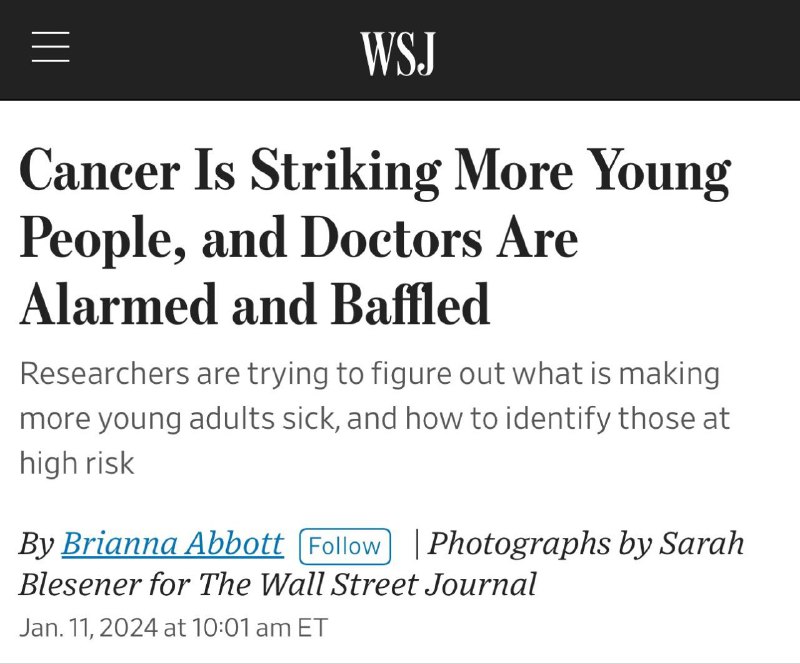Screen dimensions: 800x664
Task: Select the subheadline beginning 'Researchers are trying'
Action: pos(374,418)
